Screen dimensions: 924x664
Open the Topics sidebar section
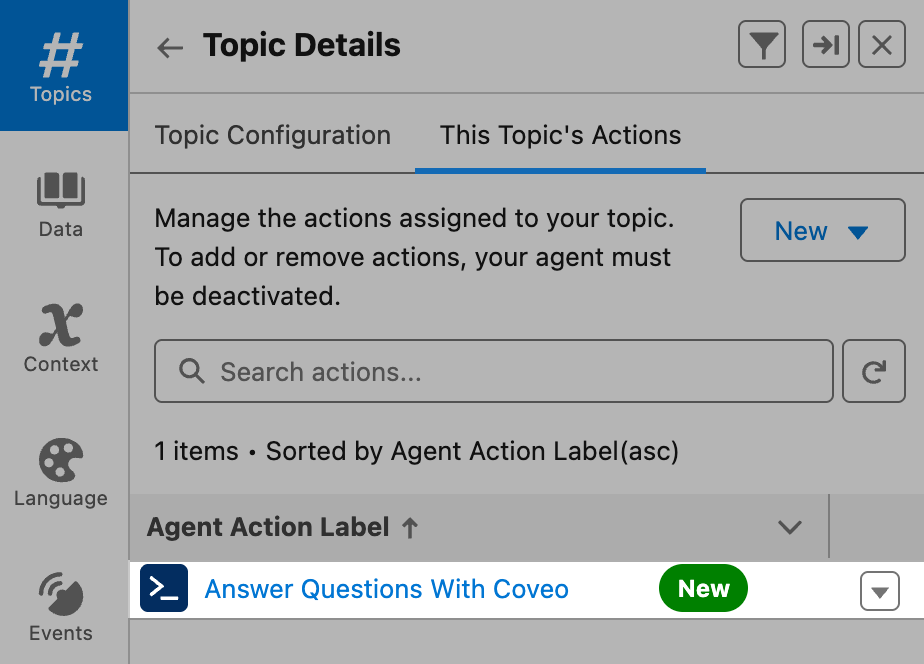point(61,66)
